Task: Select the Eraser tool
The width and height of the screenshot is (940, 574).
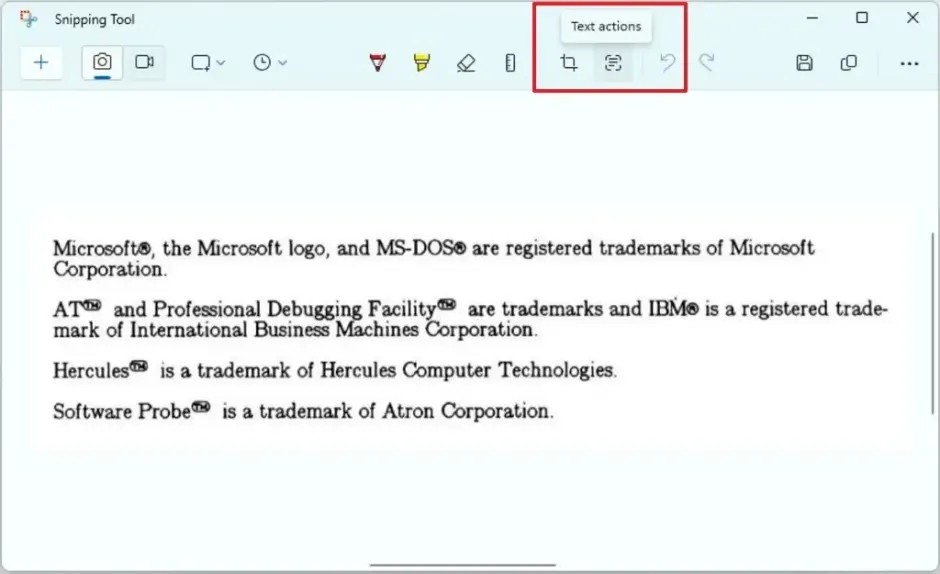Action: point(465,63)
